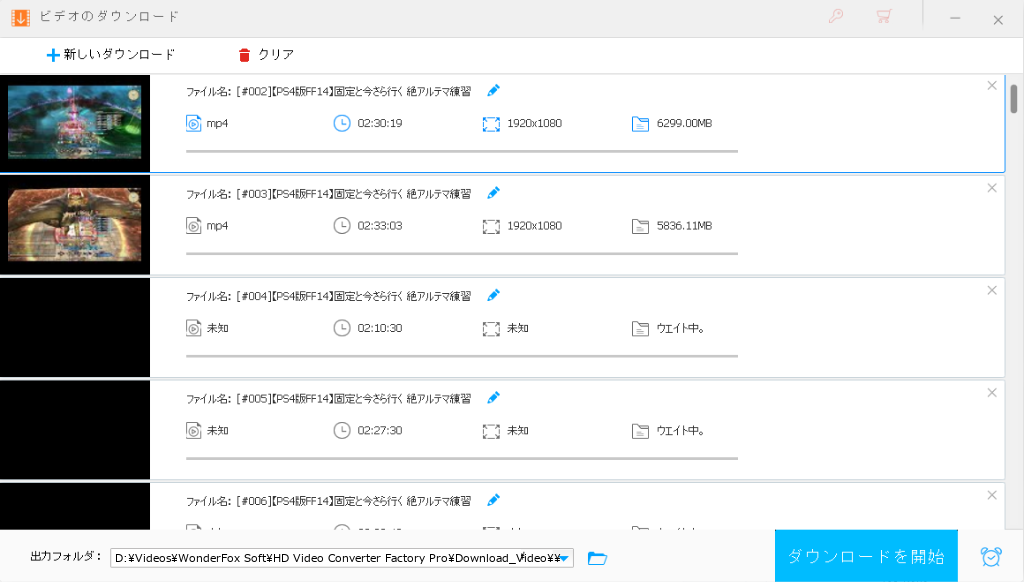Remove the #005 video from list
Screen dimensions: 1024x582
pyautogui.click(x=992, y=393)
